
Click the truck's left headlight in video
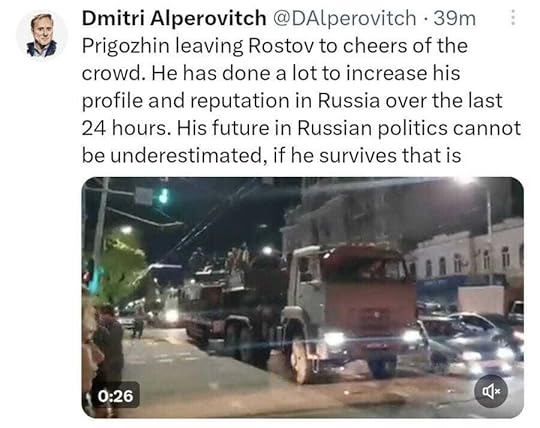[x=334, y=339]
